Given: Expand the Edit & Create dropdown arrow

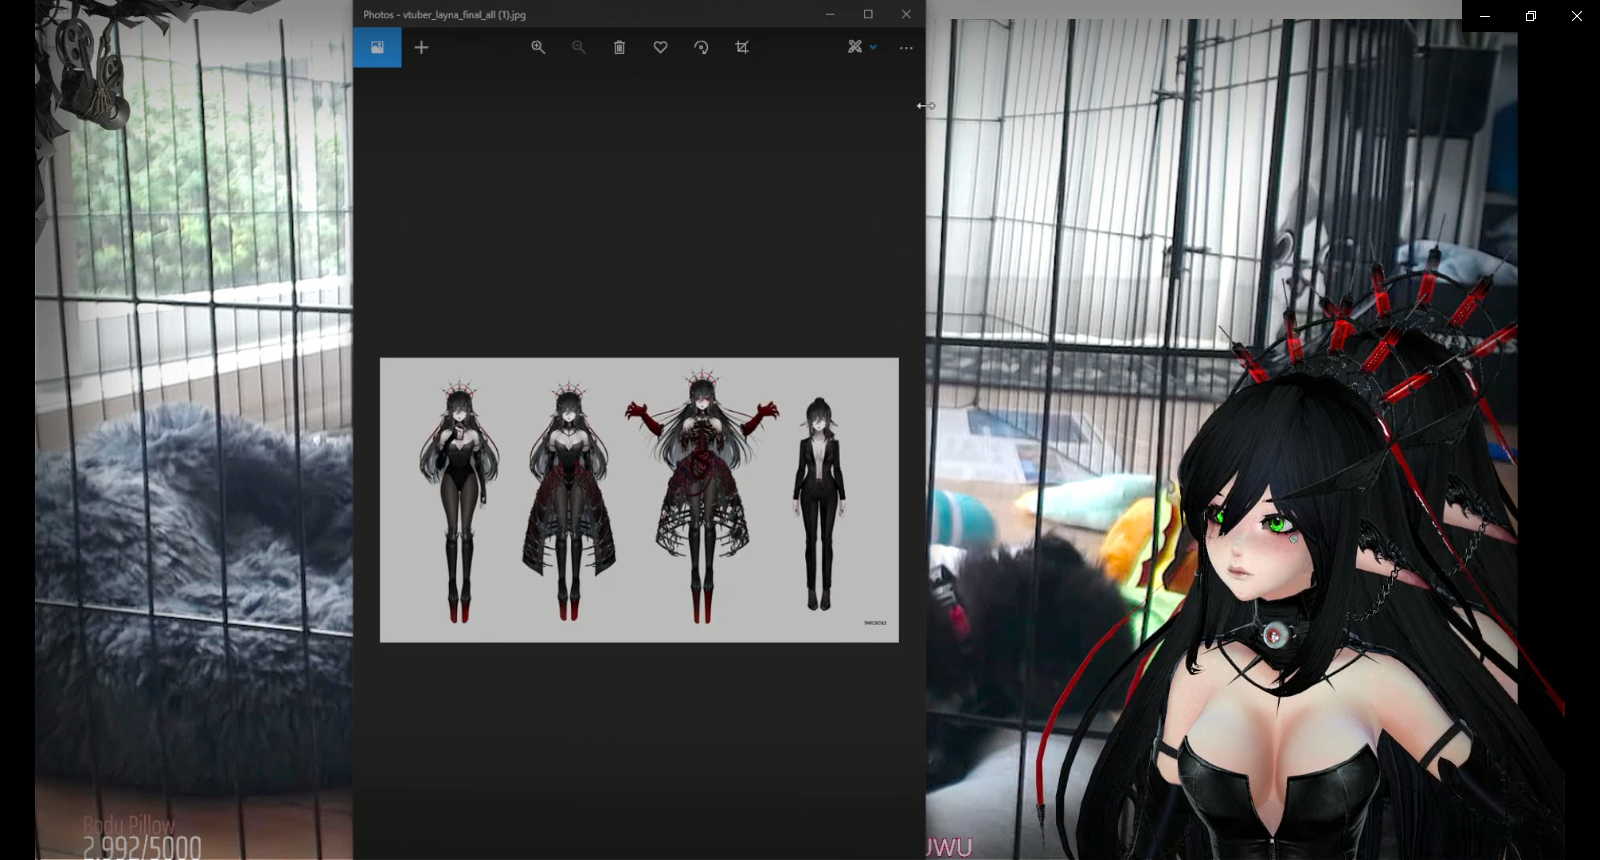Looking at the screenshot, I should point(873,47).
